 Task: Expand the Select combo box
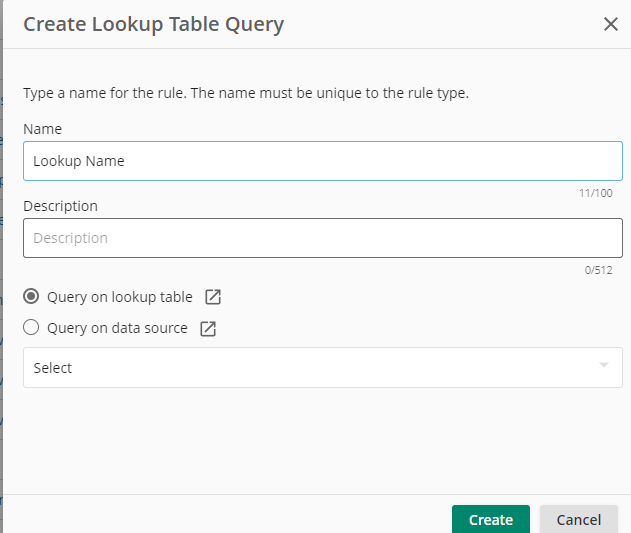point(323,368)
